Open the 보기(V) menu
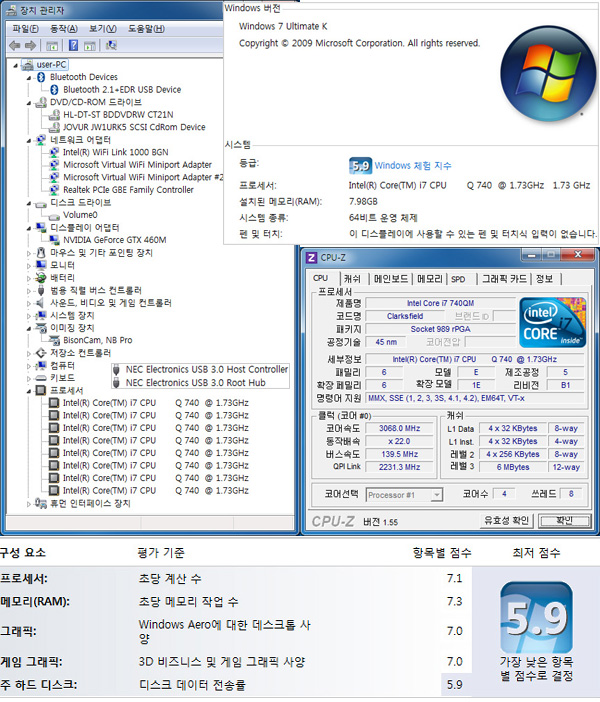600x702 pixels. (103, 29)
